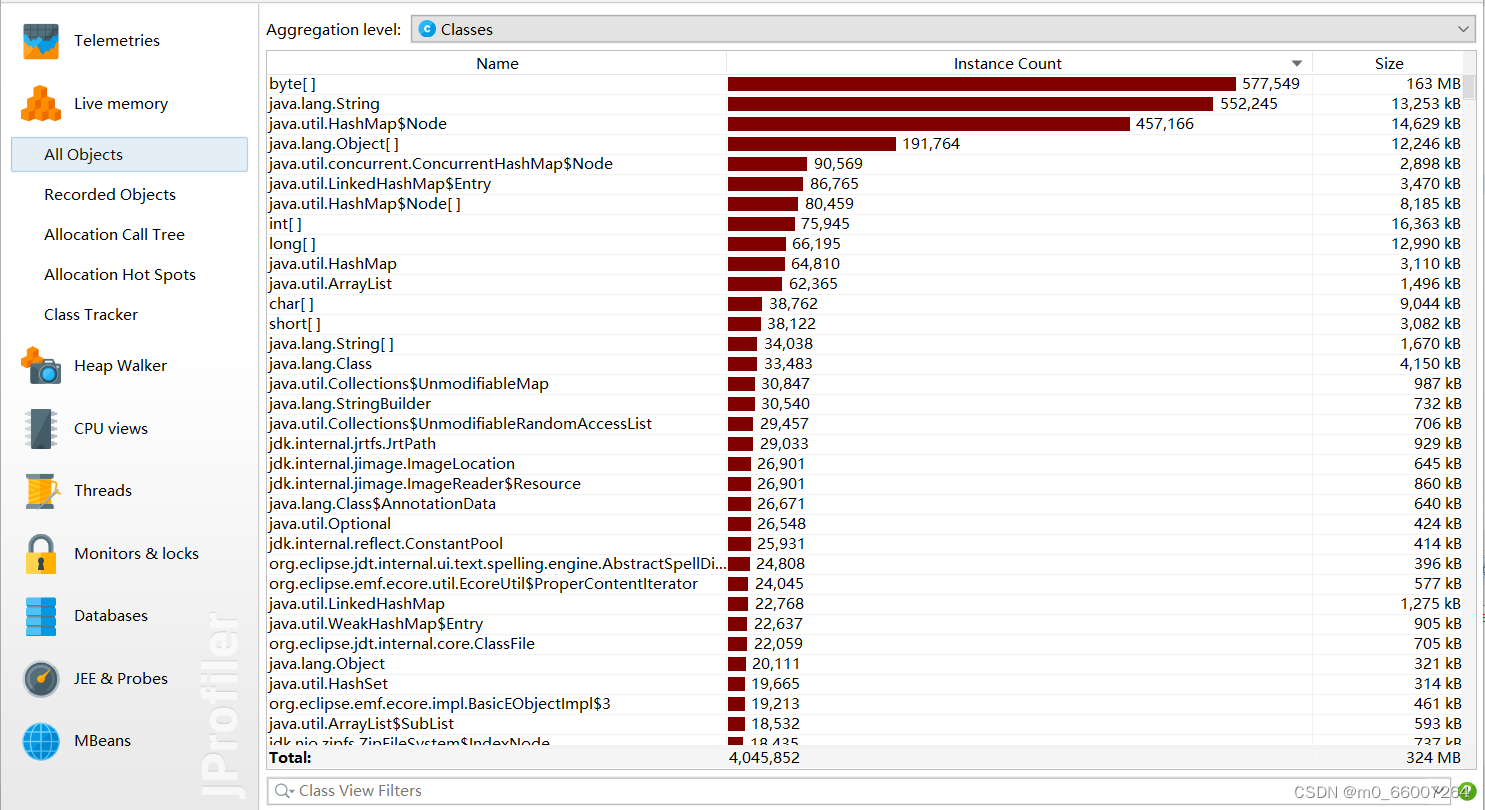Click the descending sort arrow in Instance Count
The image size is (1485, 810).
[x=1297, y=64]
